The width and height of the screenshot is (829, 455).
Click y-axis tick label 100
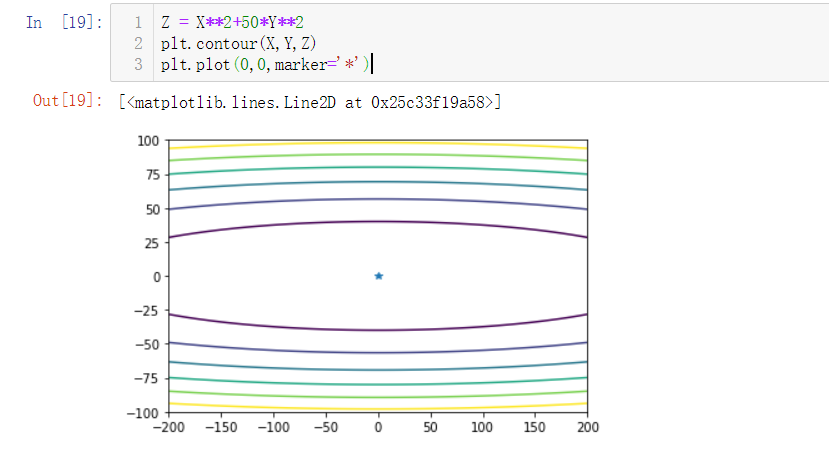coord(148,141)
